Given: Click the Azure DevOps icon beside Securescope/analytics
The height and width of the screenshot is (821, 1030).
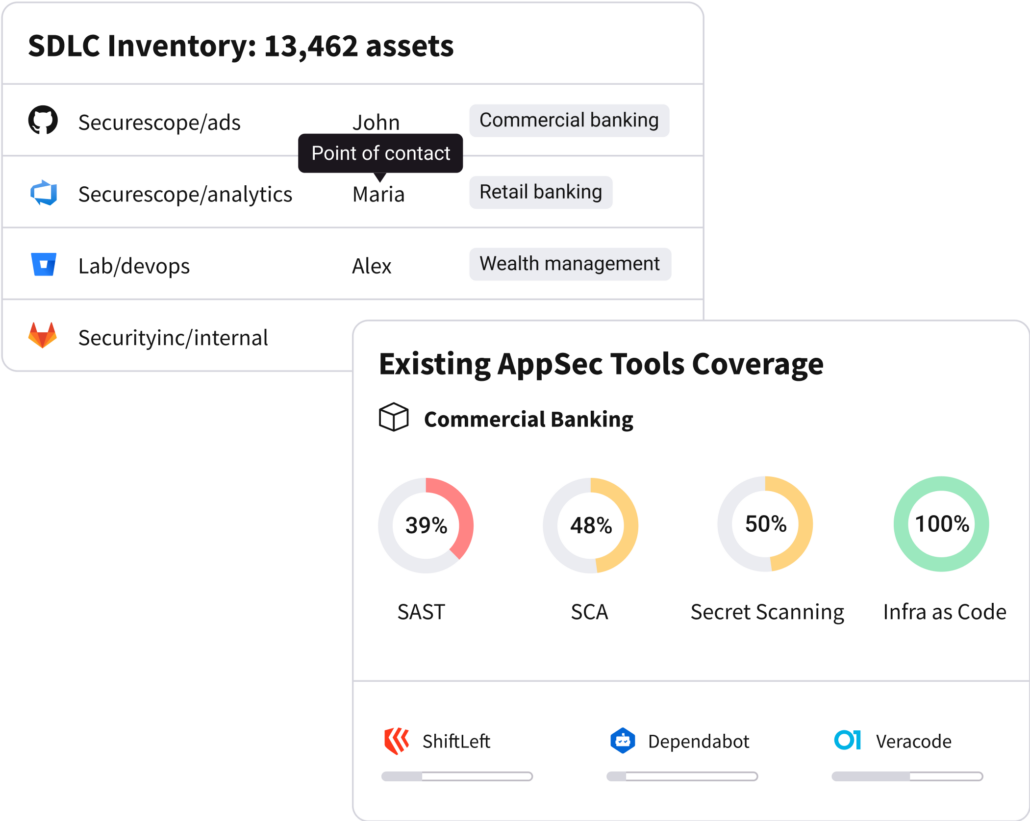Looking at the screenshot, I should point(43,193).
